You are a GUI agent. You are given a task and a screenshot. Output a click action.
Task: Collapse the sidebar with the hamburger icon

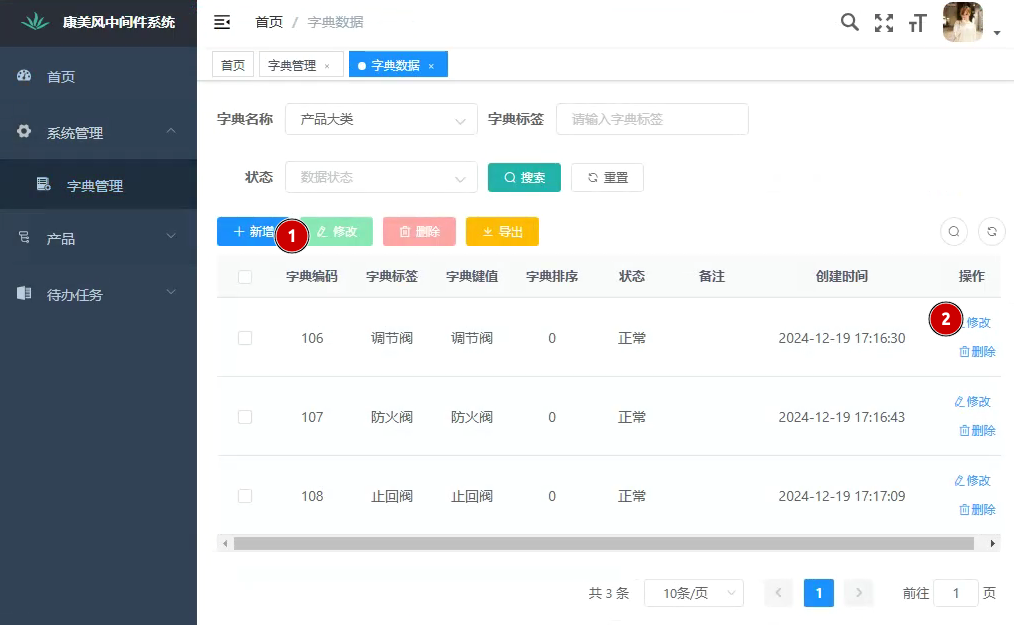click(222, 22)
